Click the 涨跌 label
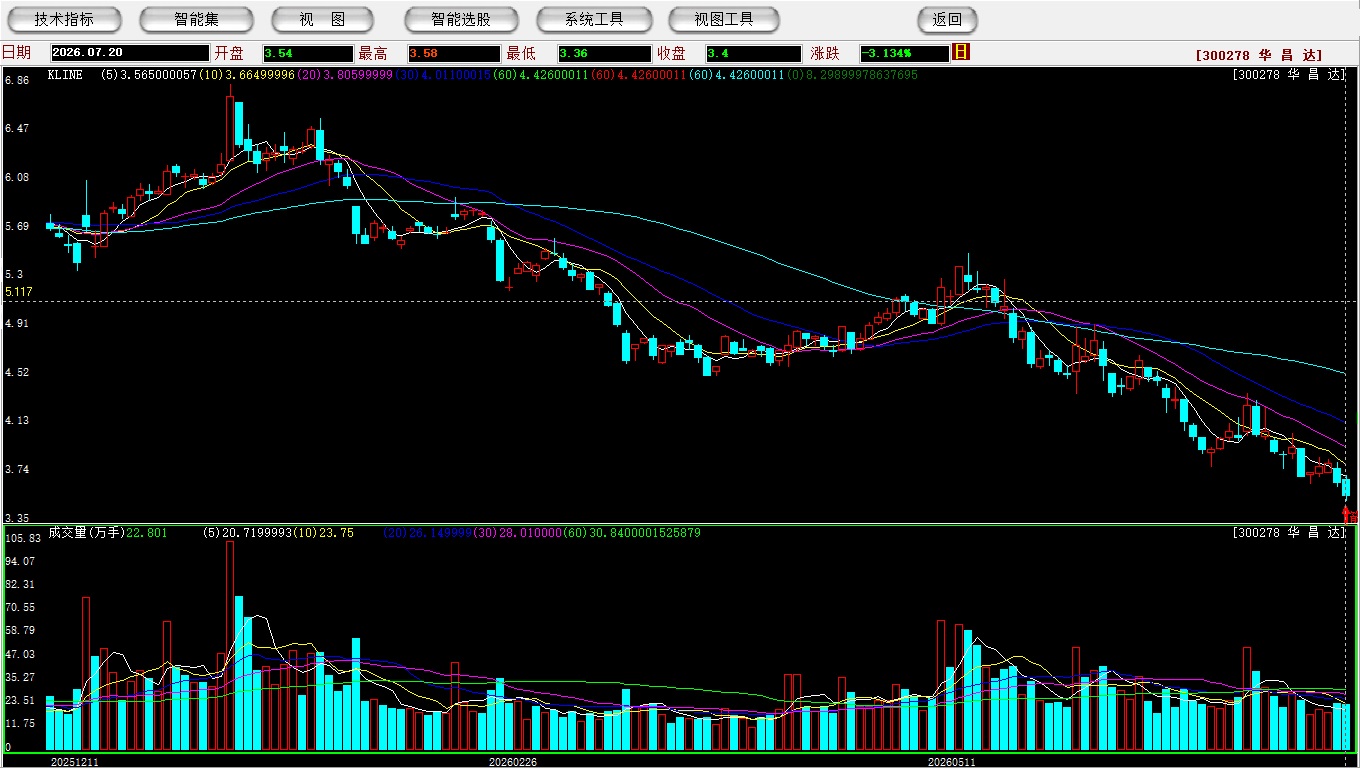The image size is (1360, 768). click(826, 53)
